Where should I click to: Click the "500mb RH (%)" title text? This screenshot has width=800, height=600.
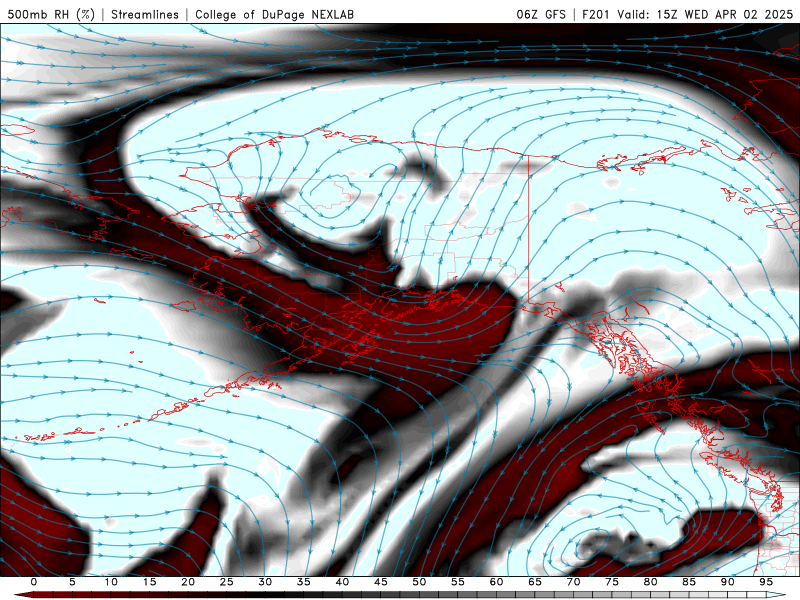(51, 14)
